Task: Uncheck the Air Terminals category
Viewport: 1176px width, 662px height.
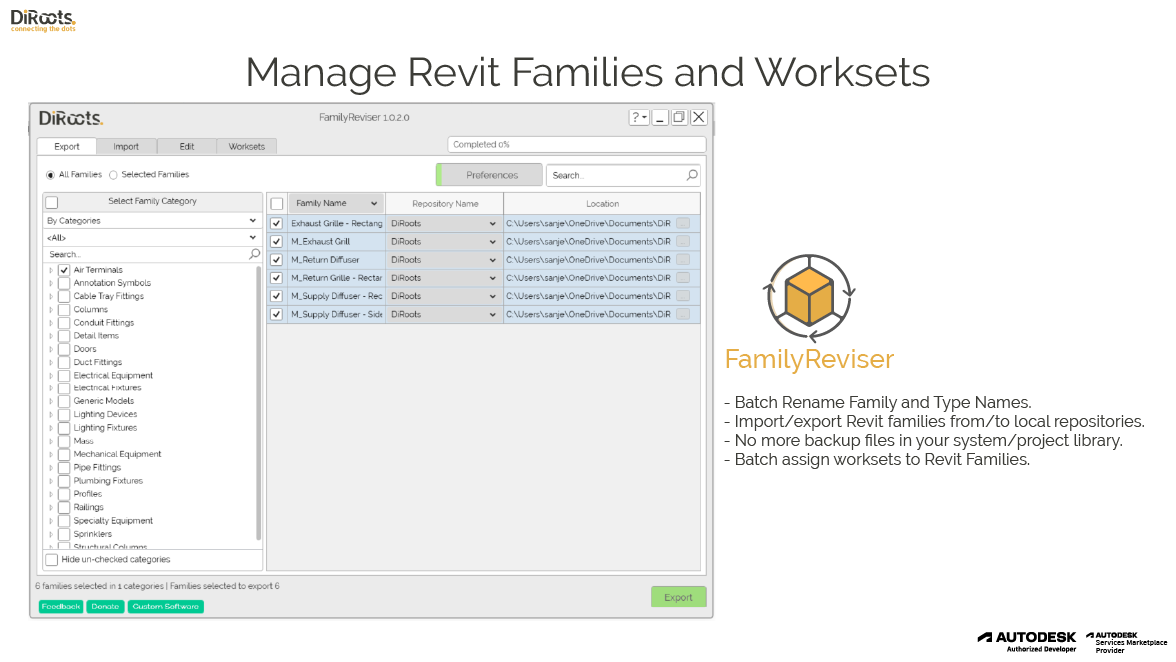Action: [64, 270]
